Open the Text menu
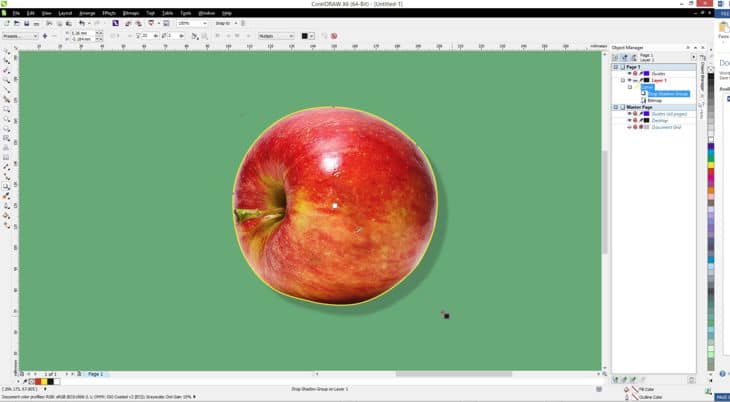This screenshot has width=730, height=402. click(x=150, y=14)
